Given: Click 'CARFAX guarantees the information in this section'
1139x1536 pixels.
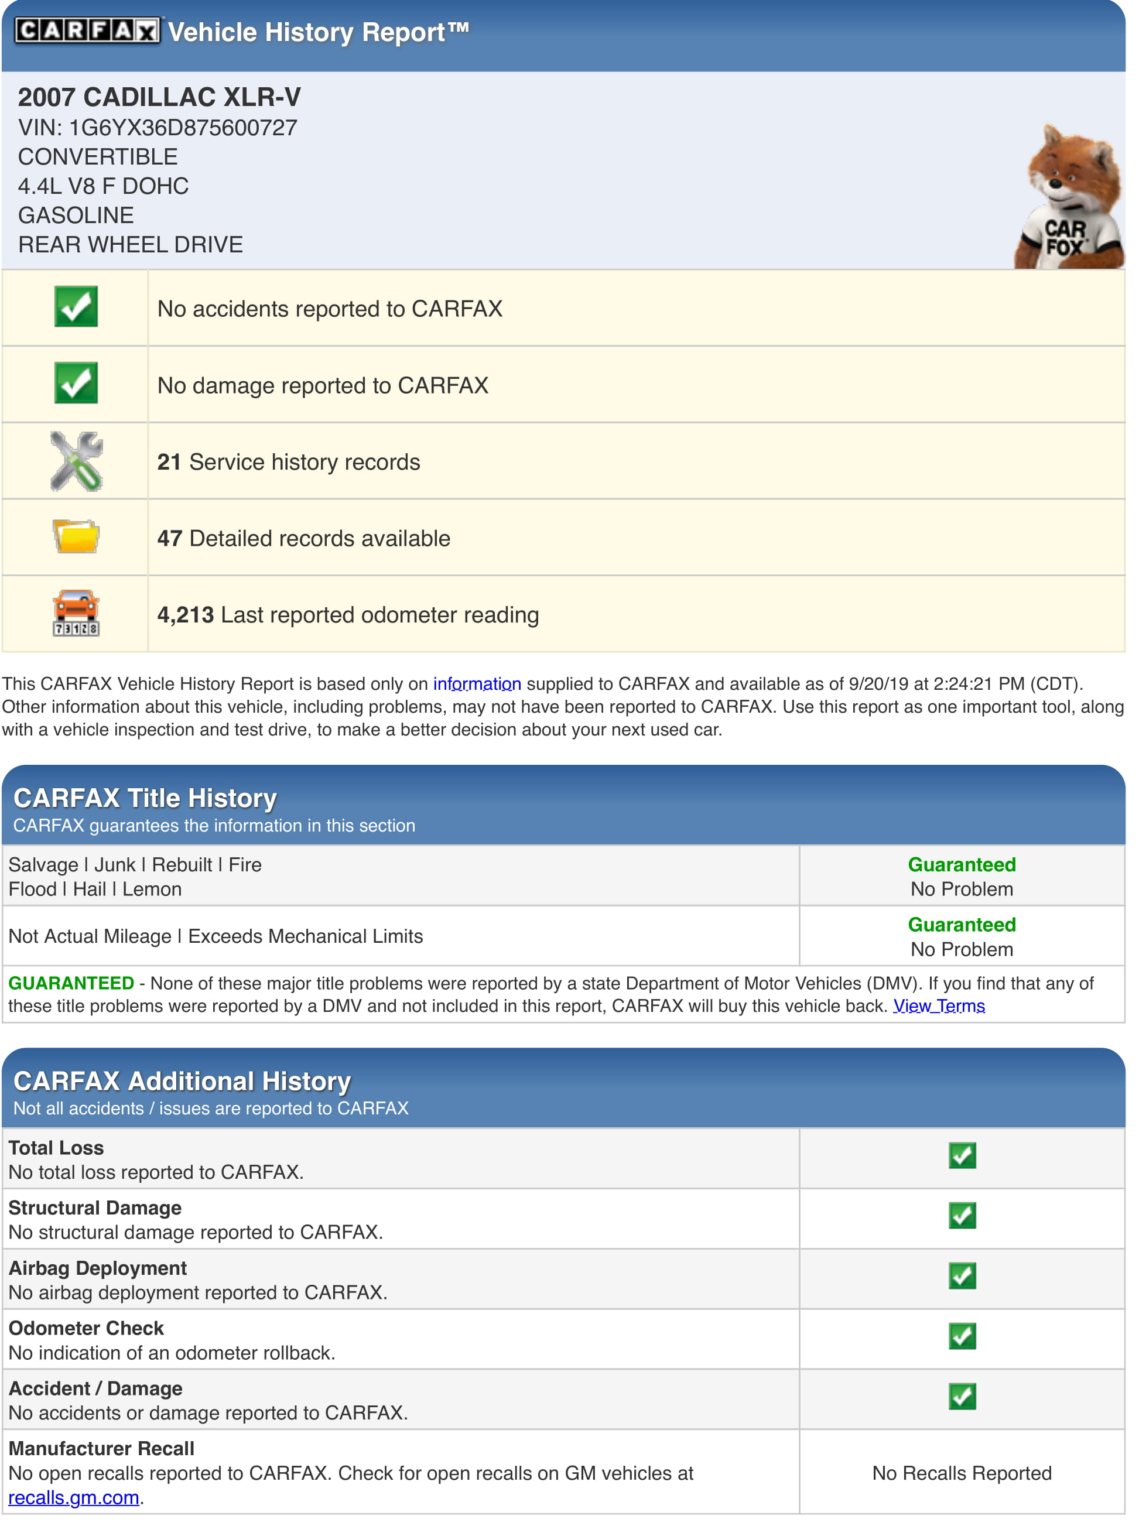Looking at the screenshot, I should pos(214,826).
